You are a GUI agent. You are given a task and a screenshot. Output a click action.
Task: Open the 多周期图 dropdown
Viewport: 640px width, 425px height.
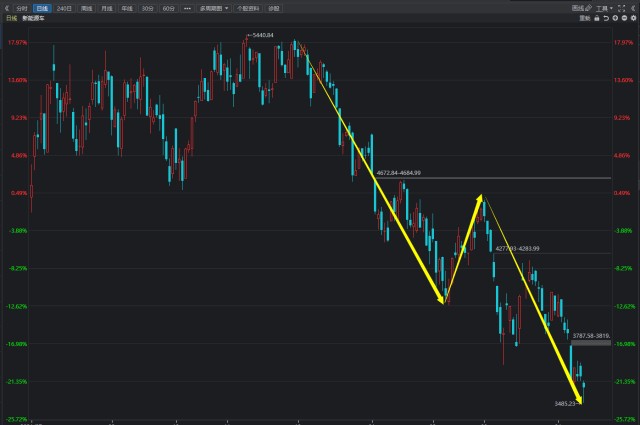(x=214, y=8)
